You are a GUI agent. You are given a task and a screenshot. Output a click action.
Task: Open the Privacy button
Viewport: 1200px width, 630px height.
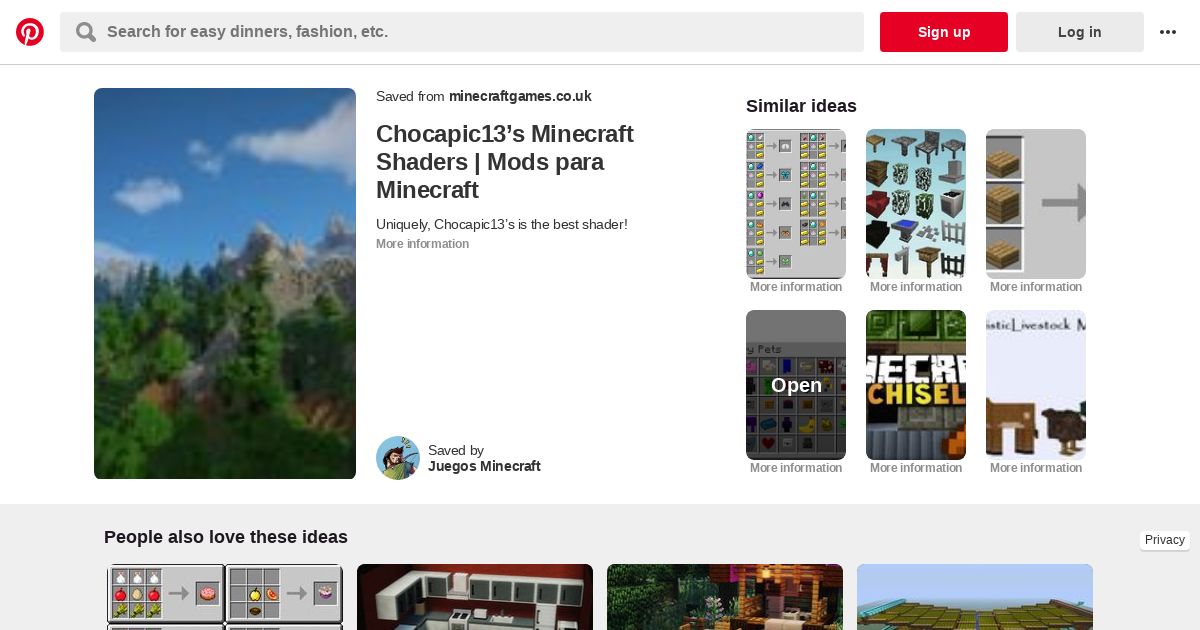(1165, 540)
